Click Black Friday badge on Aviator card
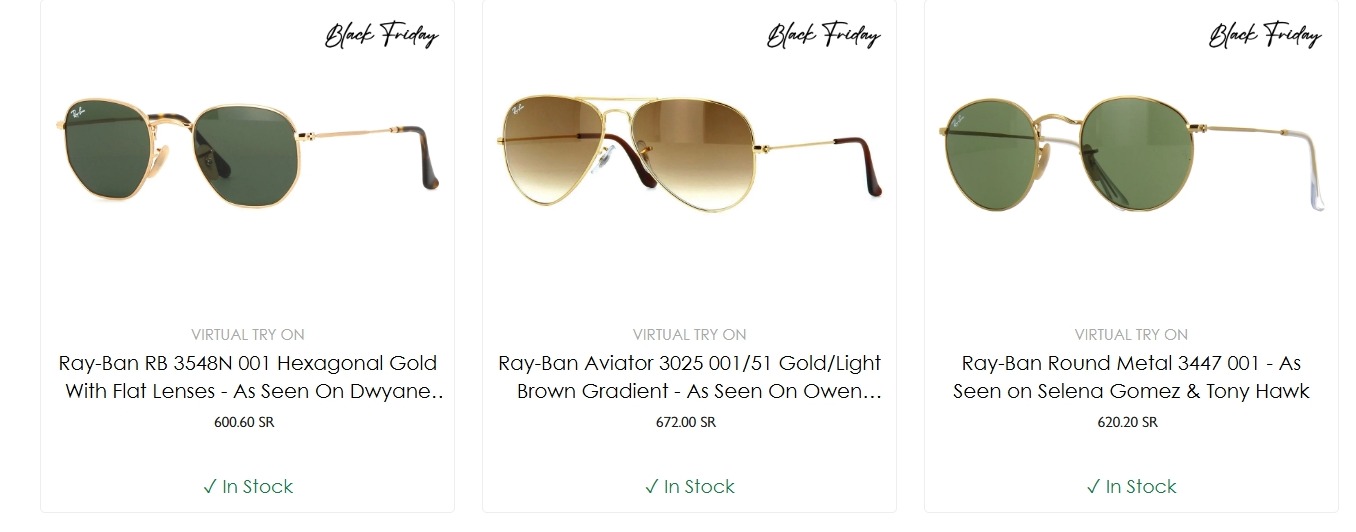This screenshot has height=532, width=1356. tap(823, 37)
